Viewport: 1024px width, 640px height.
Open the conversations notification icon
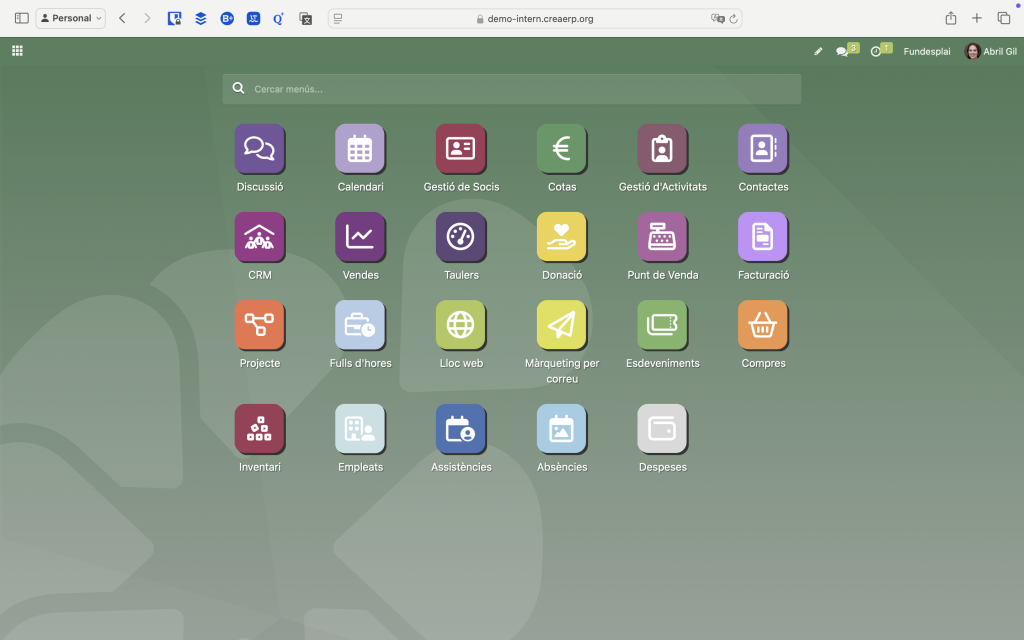pyautogui.click(x=843, y=51)
